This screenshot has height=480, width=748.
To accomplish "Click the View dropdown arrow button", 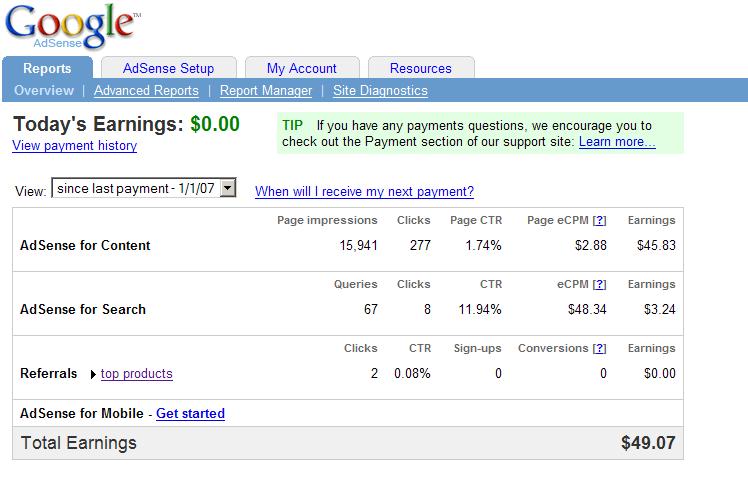I will coord(228,188).
